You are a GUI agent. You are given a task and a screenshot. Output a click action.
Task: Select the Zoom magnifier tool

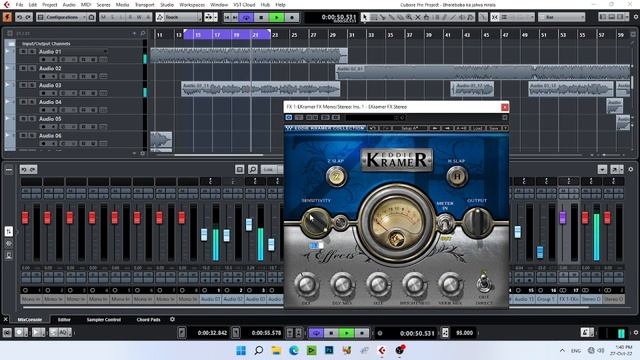(409, 18)
